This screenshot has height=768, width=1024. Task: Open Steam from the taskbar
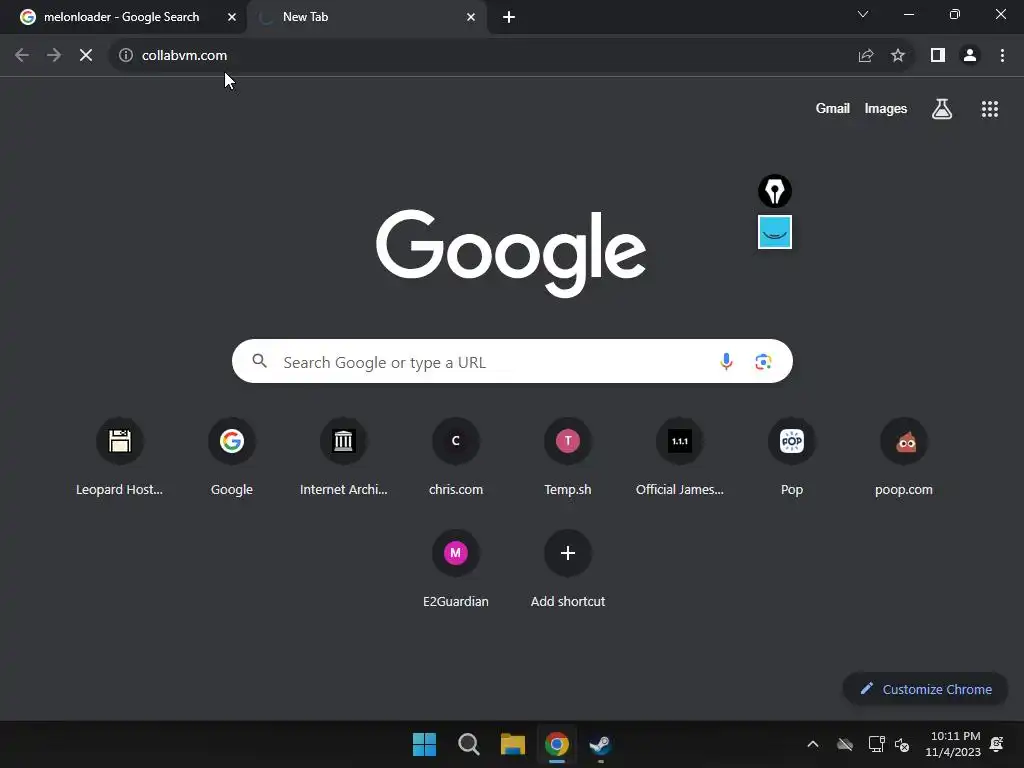(x=600, y=744)
